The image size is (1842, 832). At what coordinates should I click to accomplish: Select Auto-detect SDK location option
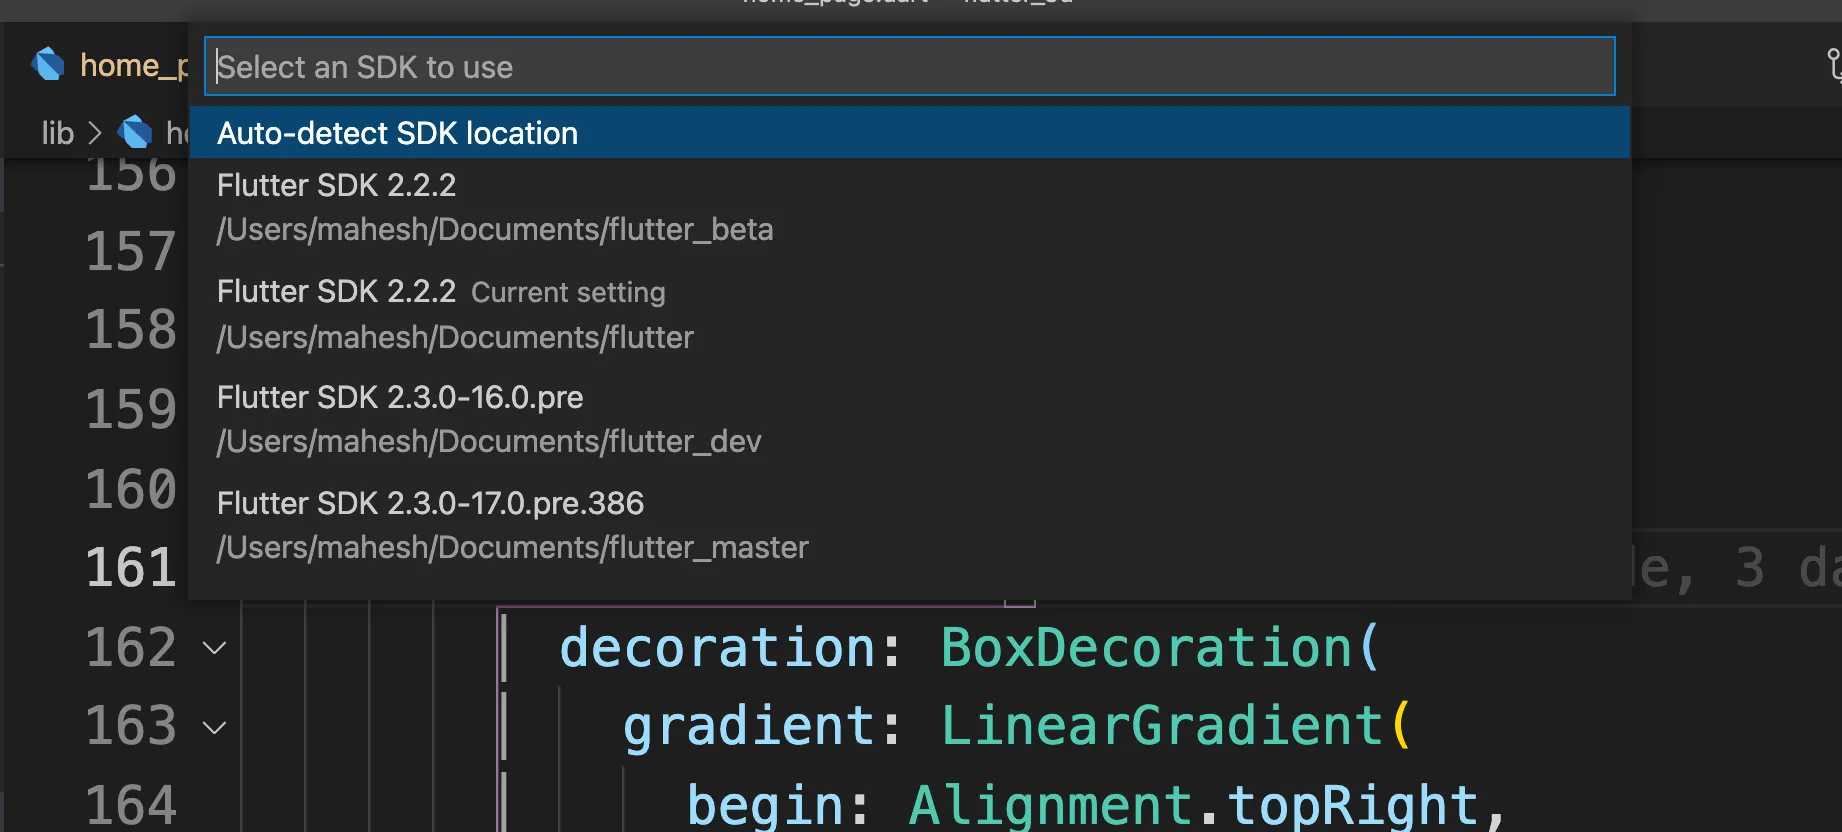[909, 133]
